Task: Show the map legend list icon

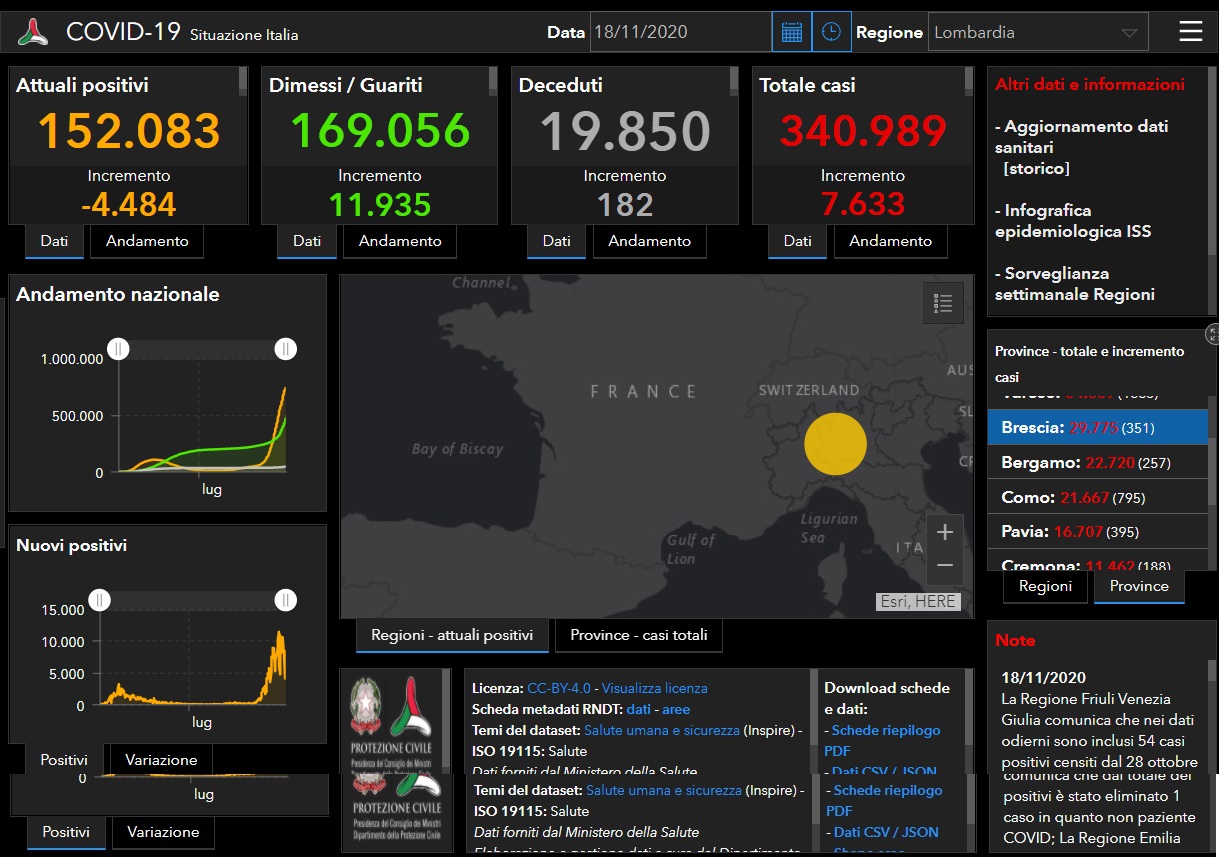Action: coord(942,303)
